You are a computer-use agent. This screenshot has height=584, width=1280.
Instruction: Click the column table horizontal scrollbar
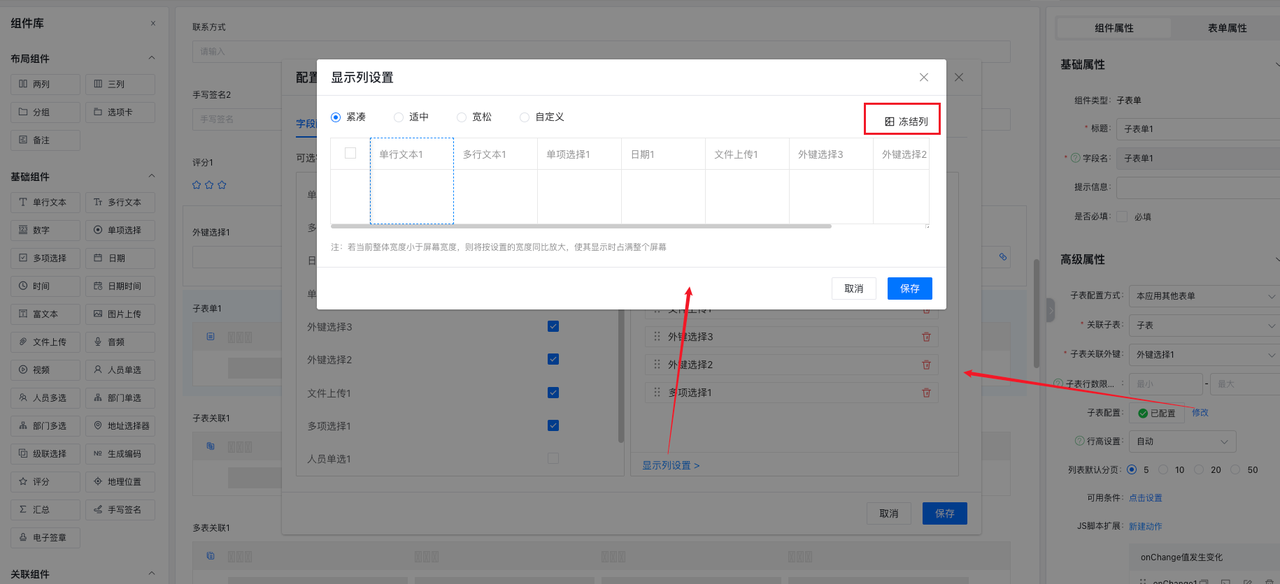(580, 226)
